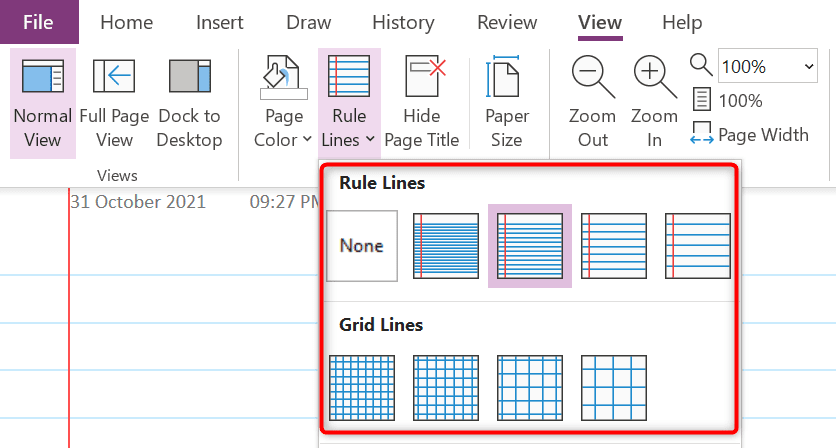Click the Zoom In icon
836x448 pixels.
(x=653, y=103)
